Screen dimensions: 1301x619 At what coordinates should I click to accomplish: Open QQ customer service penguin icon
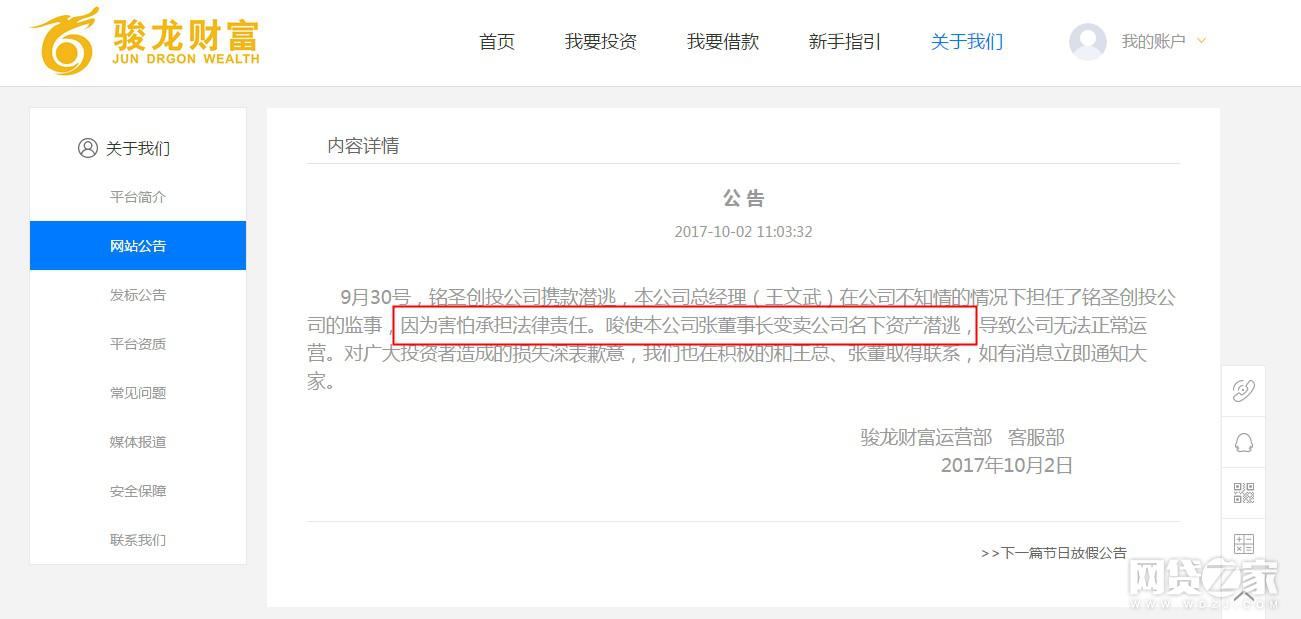pyautogui.click(x=1243, y=442)
